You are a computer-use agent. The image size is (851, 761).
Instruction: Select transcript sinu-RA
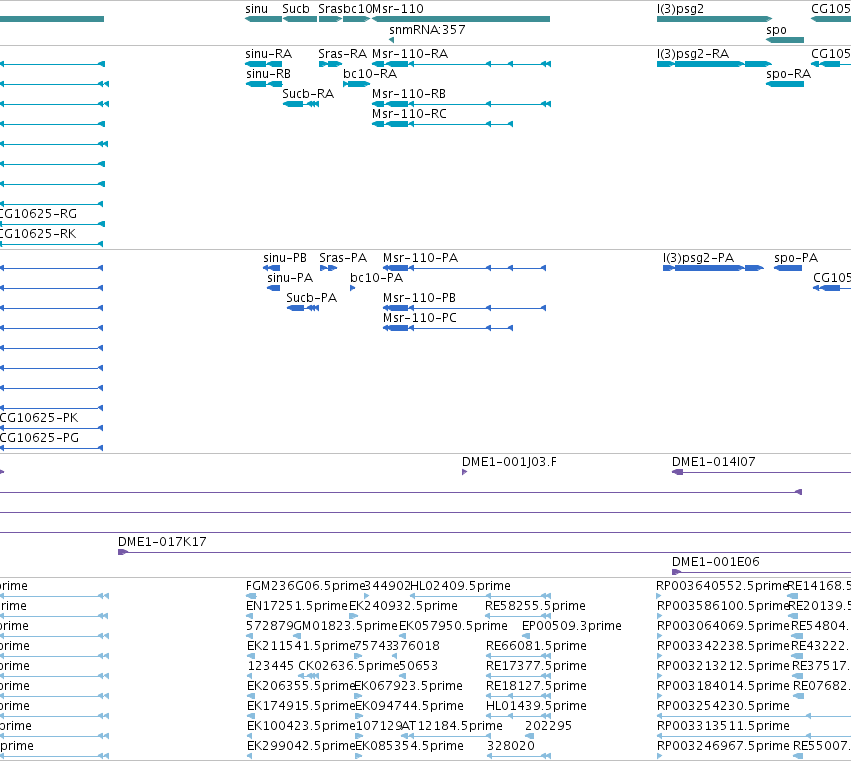click(x=269, y=54)
